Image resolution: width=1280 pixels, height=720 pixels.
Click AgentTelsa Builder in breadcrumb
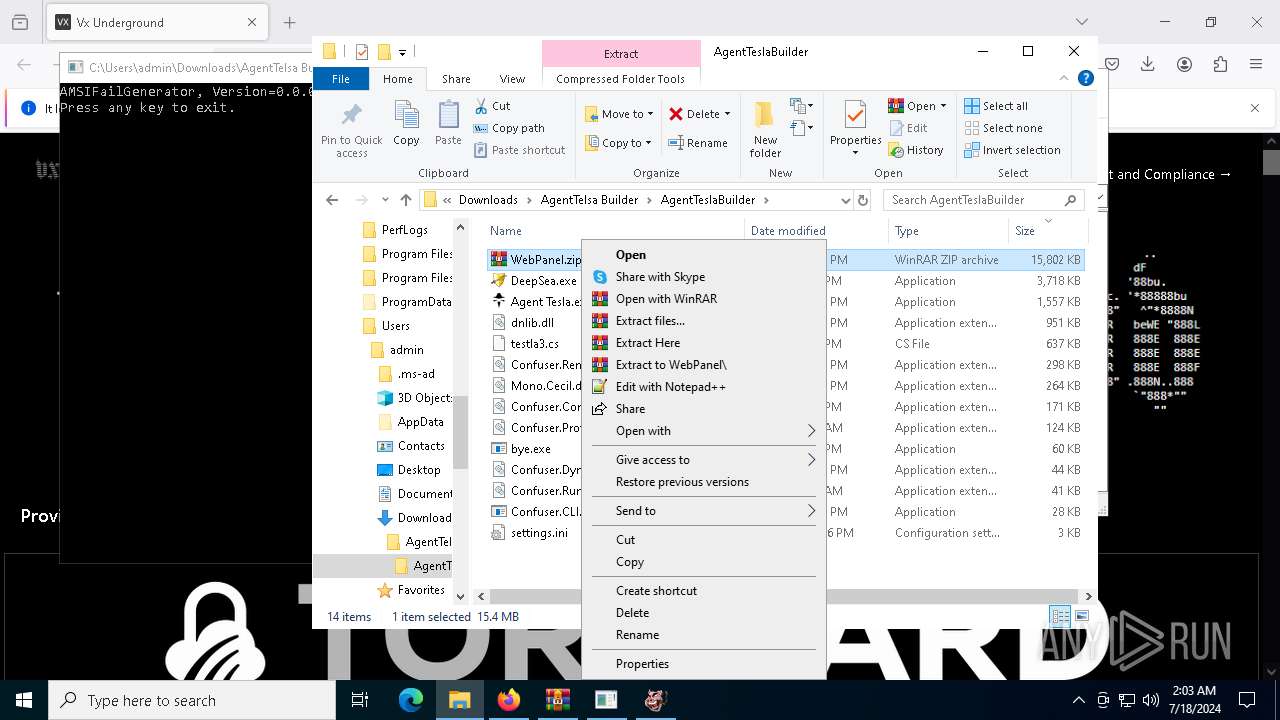589,200
